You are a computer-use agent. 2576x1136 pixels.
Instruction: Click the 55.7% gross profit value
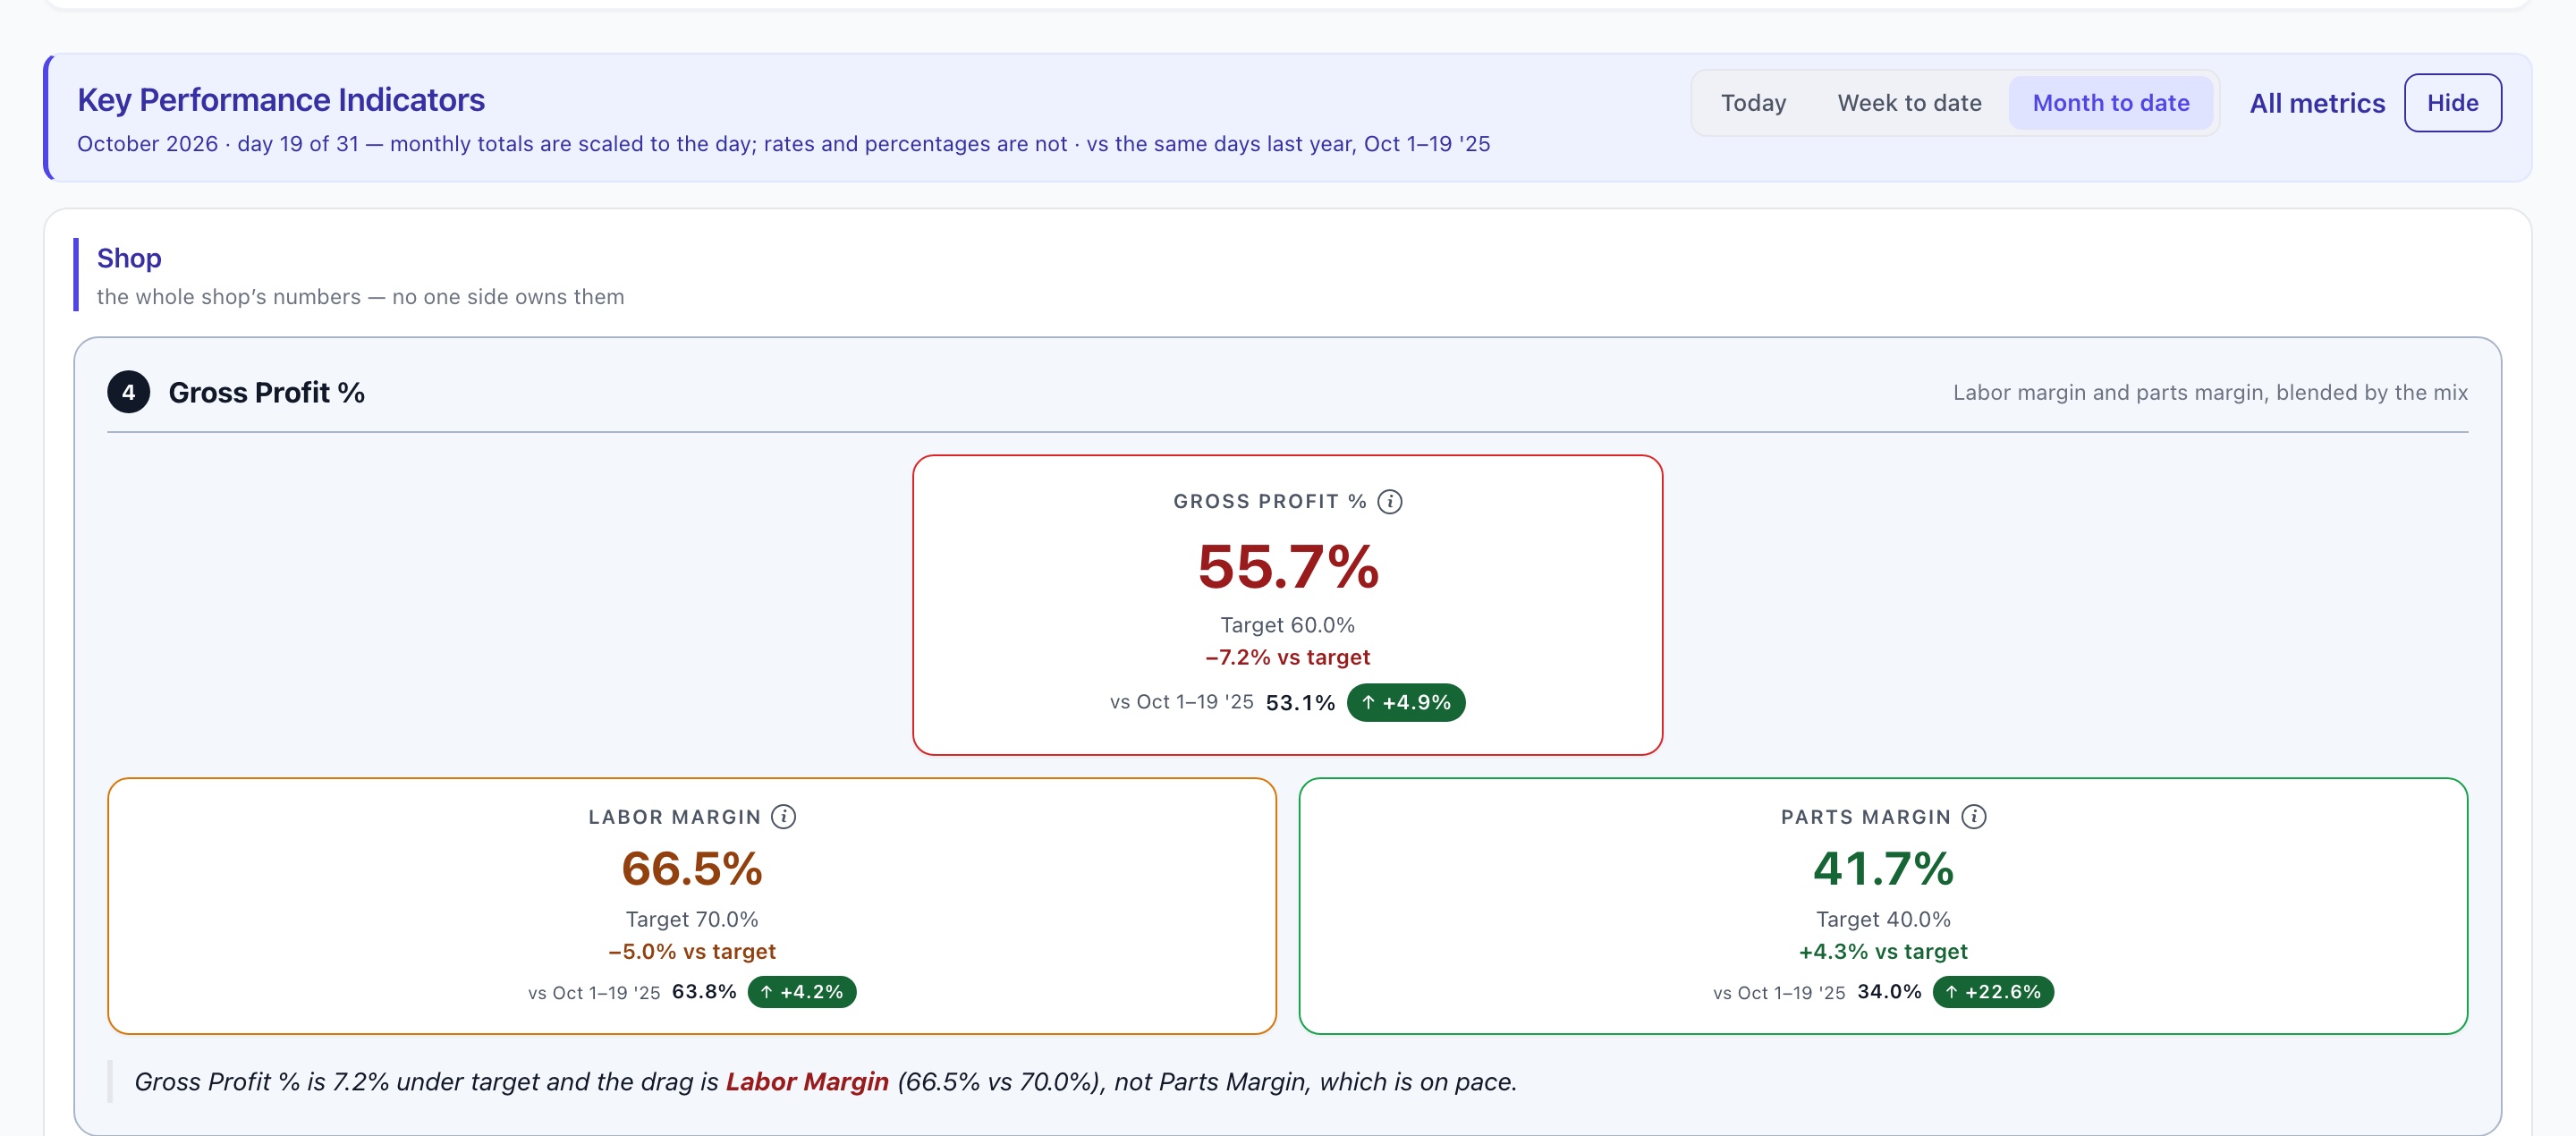pyautogui.click(x=1288, y=566)
